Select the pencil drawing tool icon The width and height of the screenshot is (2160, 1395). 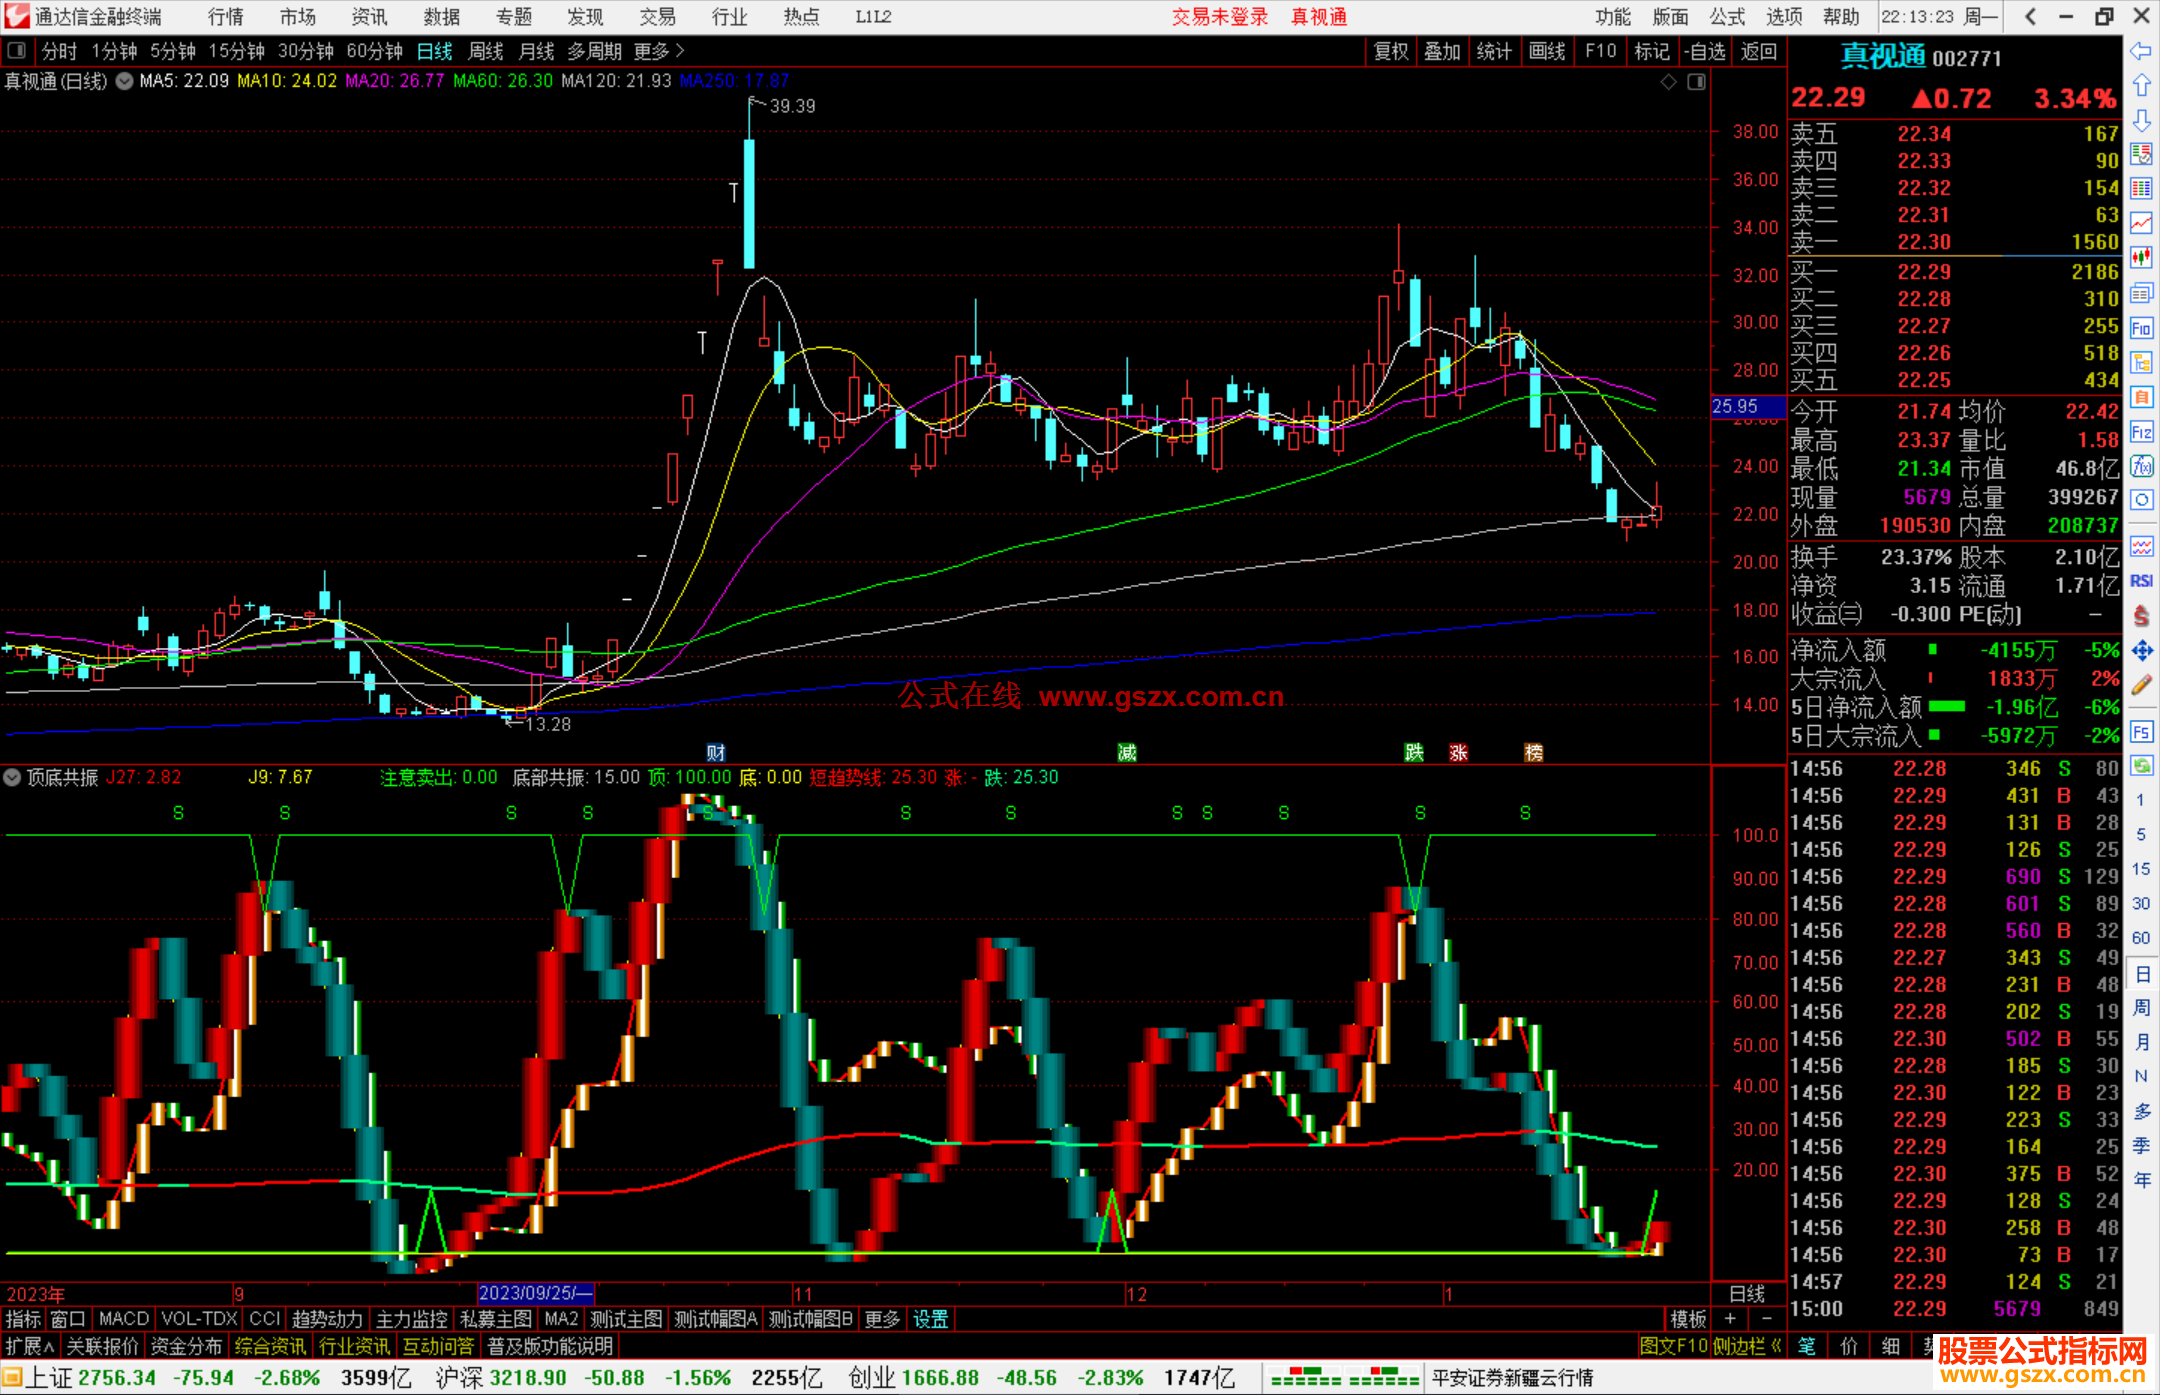click(2141, 686)
